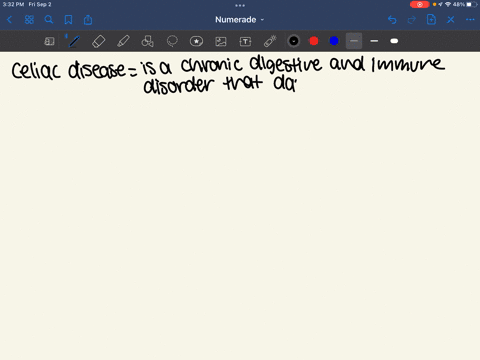
Task: Select the thickest stroke width
Action: click(x=394, y=41)
